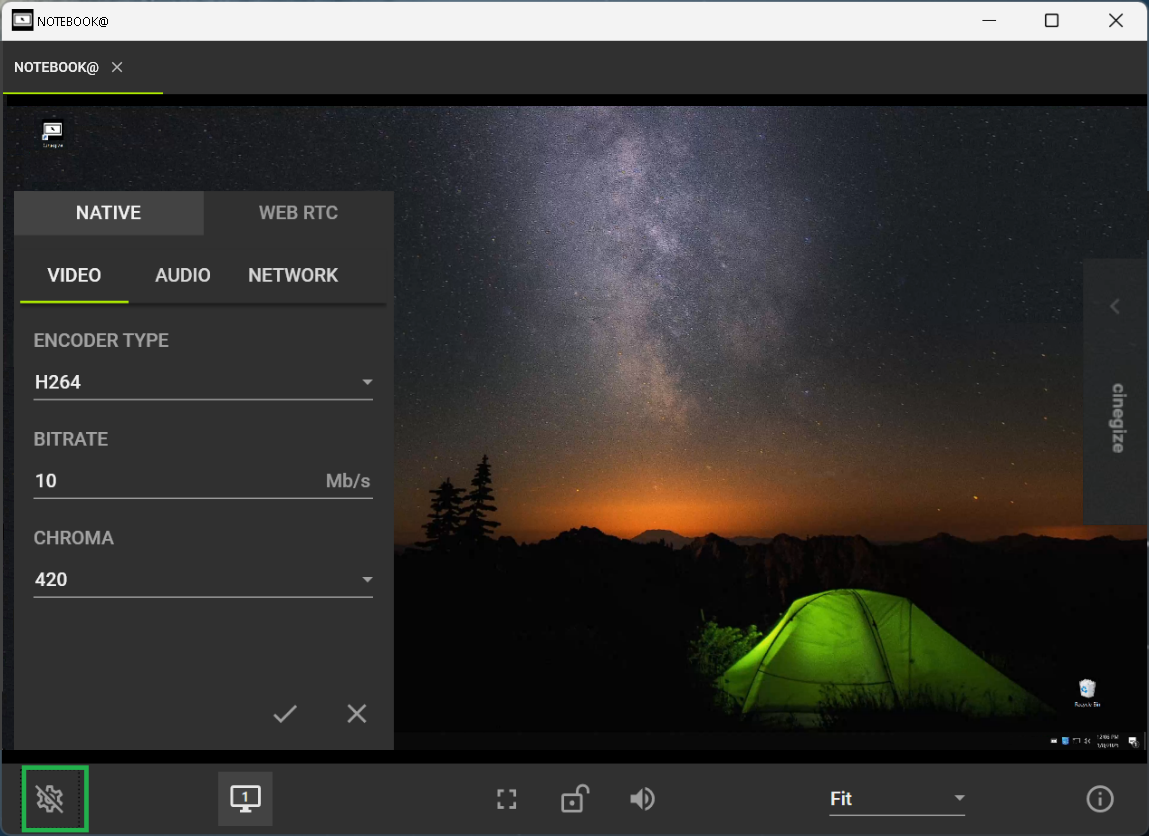Cancel settings with the X icon
This screenshot has width=1149, height=836.
[357, 713]
